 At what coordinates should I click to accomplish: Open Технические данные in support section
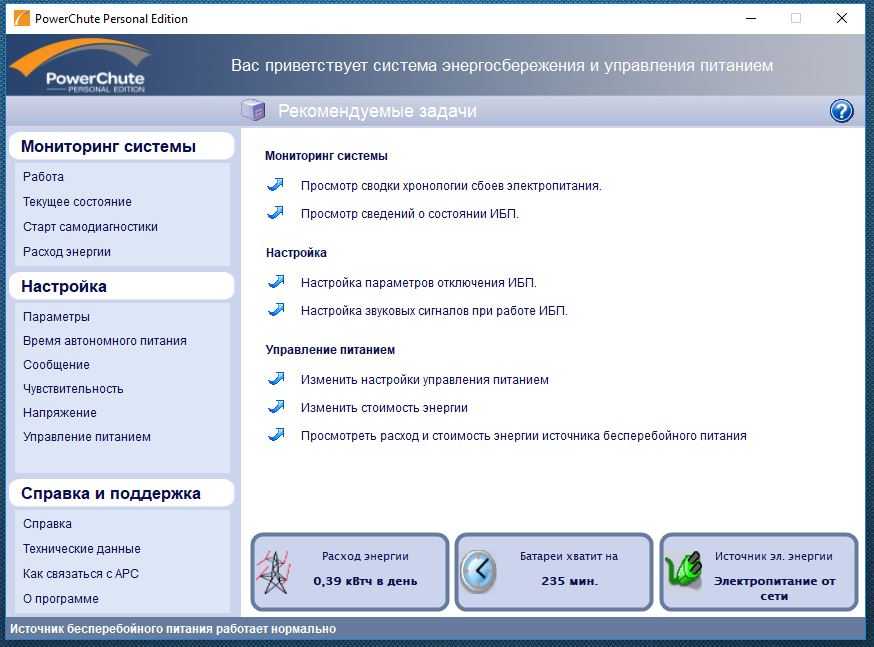pos(81,549)
